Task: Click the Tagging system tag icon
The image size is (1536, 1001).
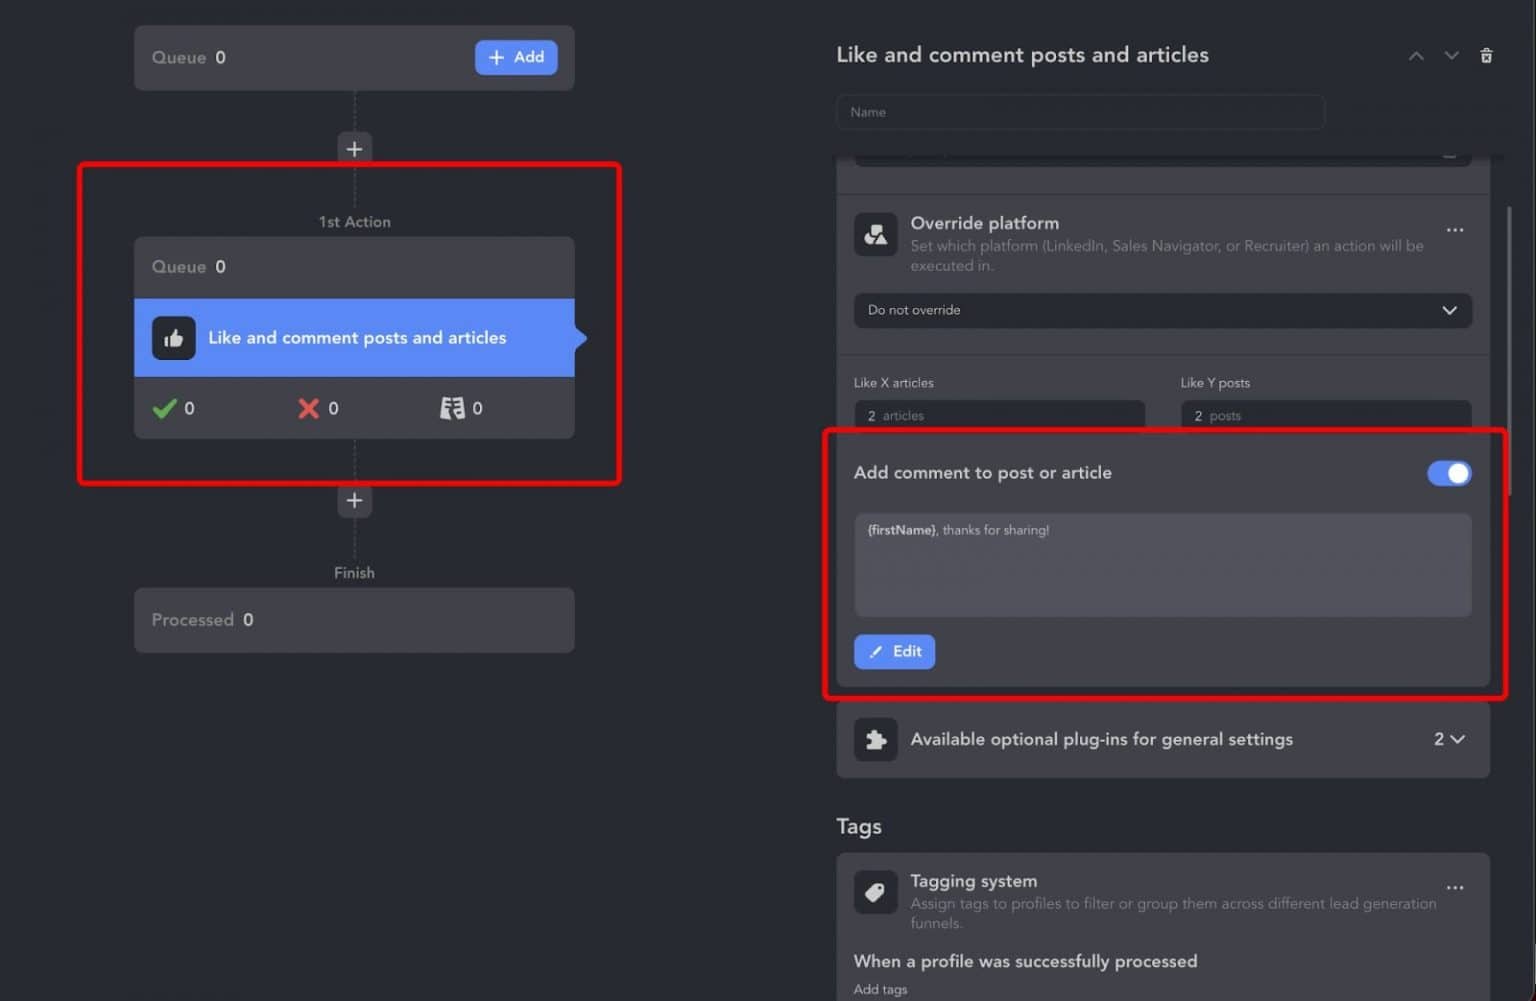Action: 875,892
